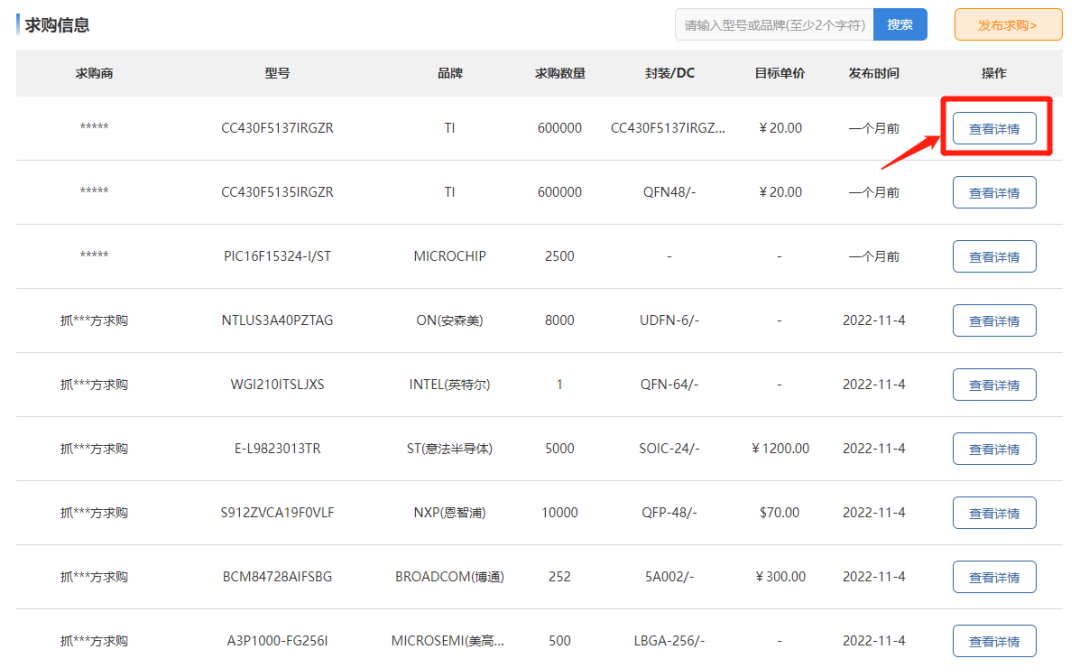Click package QFP-48/-

669,512
